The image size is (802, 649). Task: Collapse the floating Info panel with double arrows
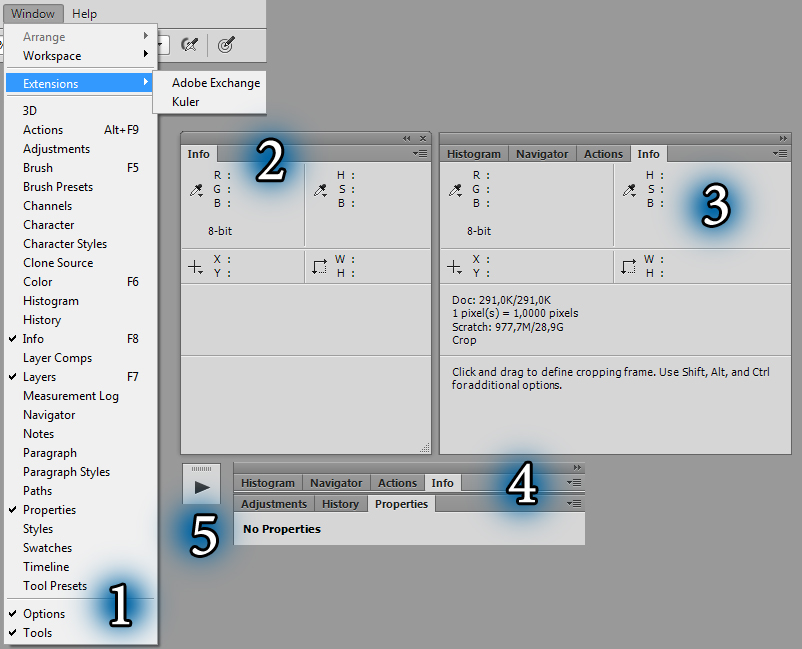407,139
